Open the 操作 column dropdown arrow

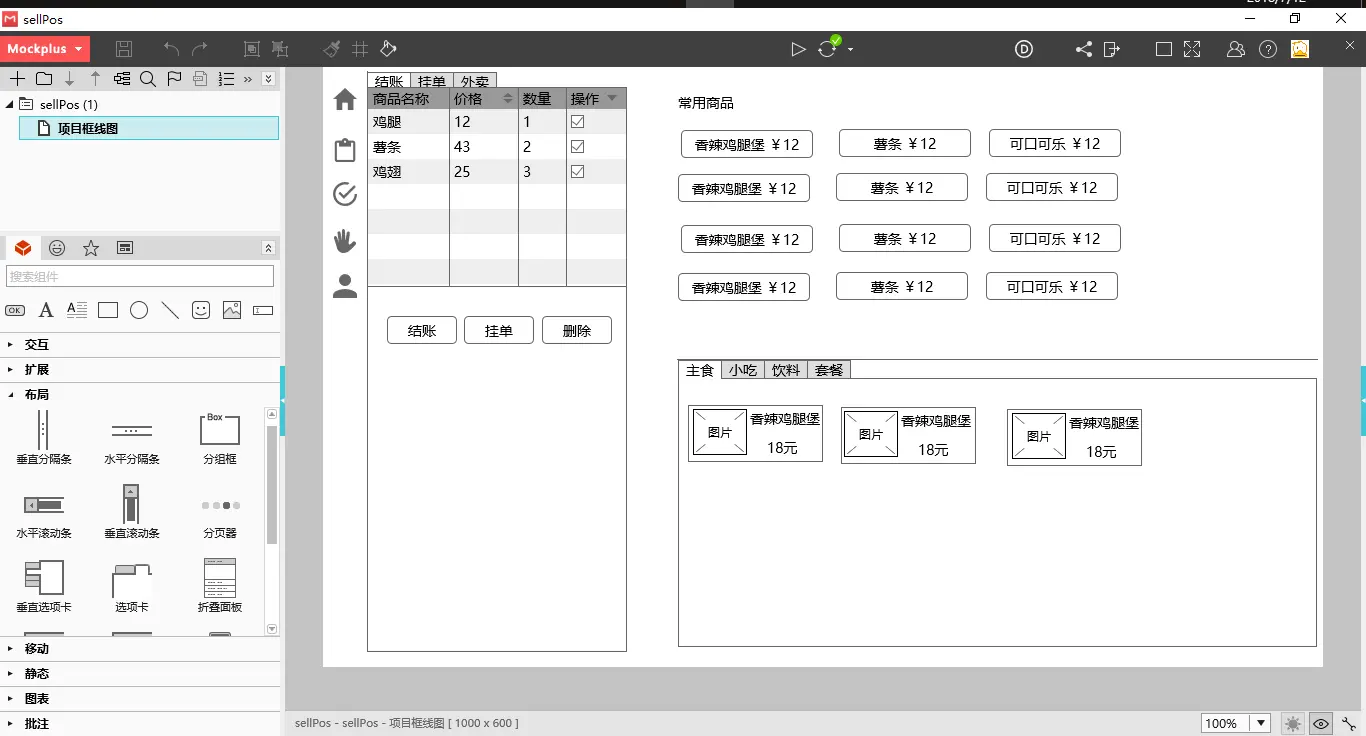pyautogui.click(x=612, y=99)
